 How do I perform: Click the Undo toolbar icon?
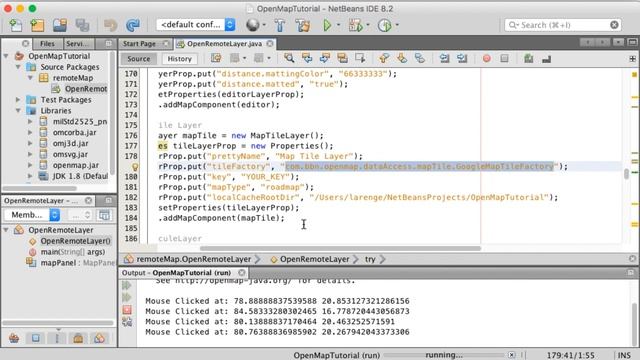tap(110, 25)
